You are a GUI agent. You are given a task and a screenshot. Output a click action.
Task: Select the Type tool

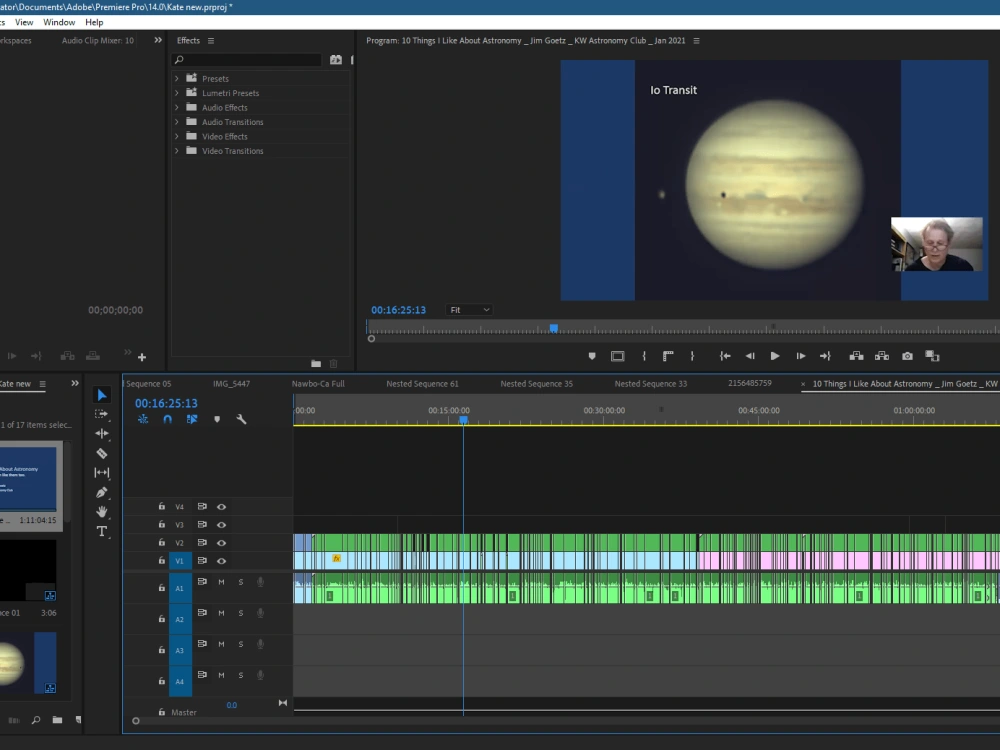pos(101,531)
